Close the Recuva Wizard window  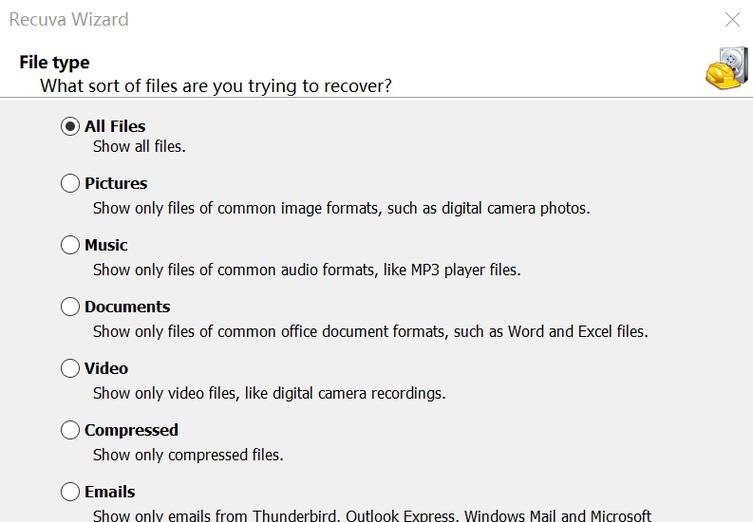pyautogui.click(x=732, y=20)
